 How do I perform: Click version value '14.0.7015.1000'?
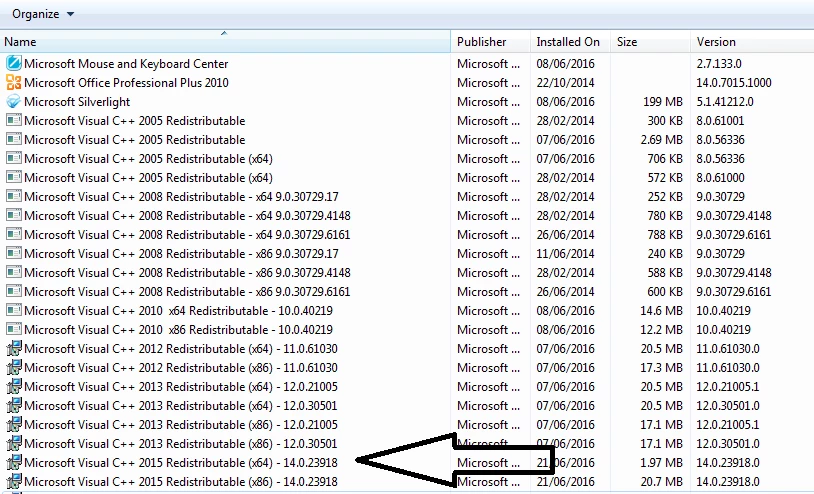(x=734, y=83)
